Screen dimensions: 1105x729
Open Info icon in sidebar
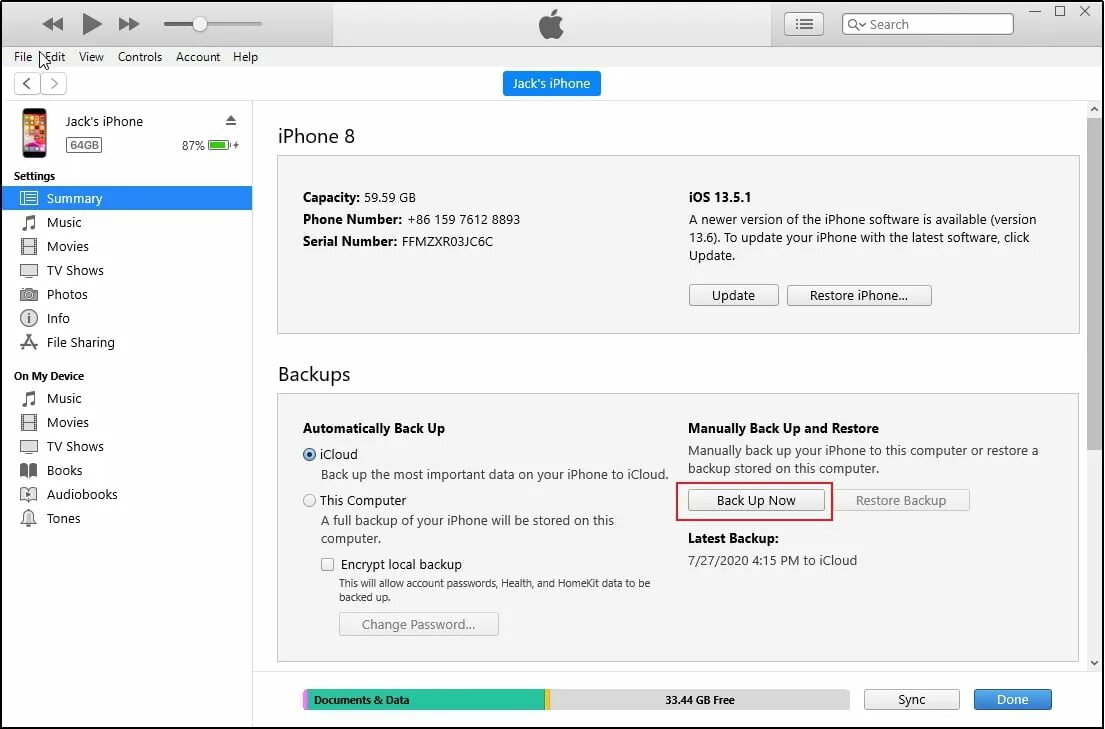click(29, 319)
